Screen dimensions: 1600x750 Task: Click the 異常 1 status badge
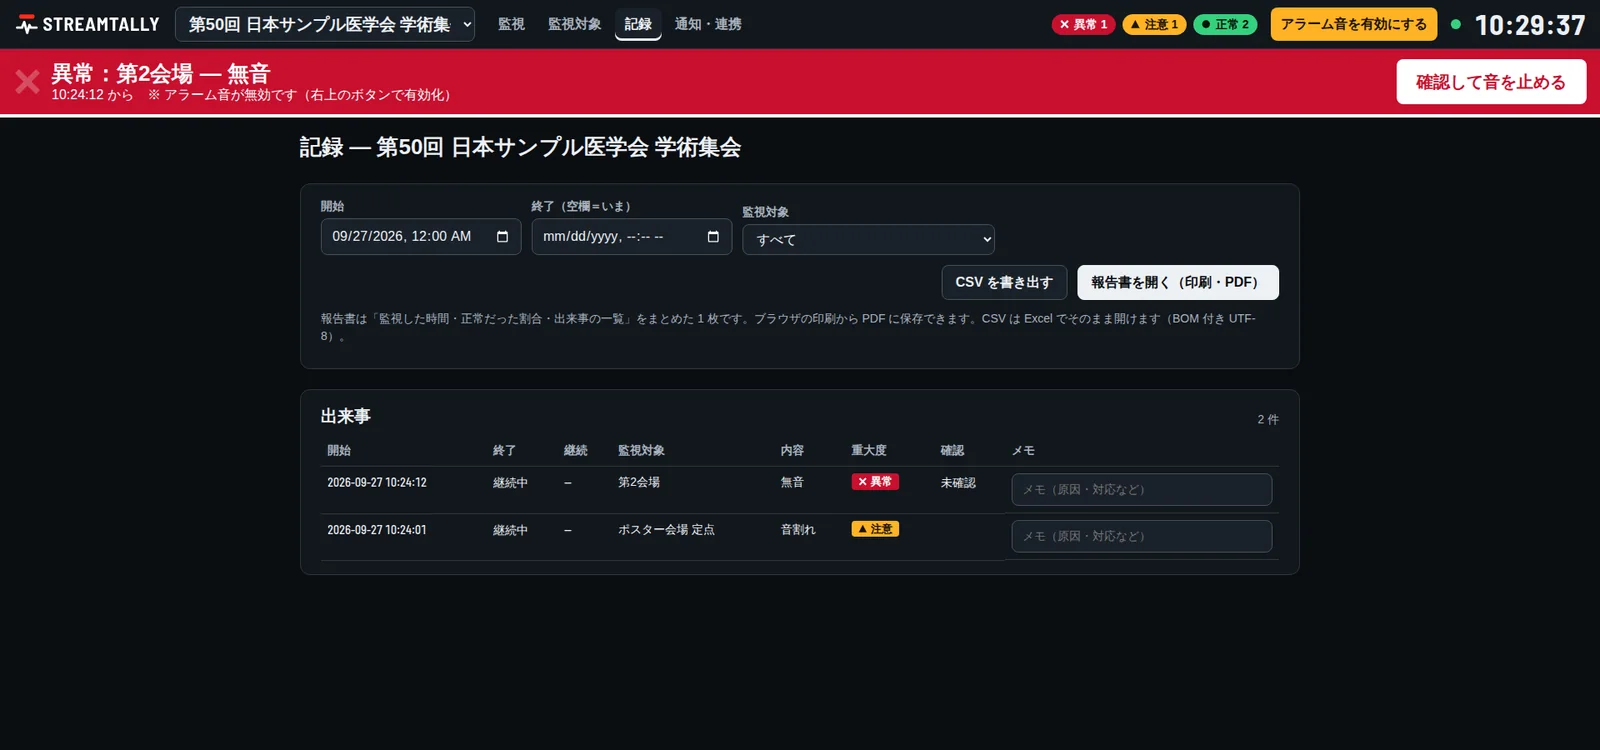tap(1083, 24)
